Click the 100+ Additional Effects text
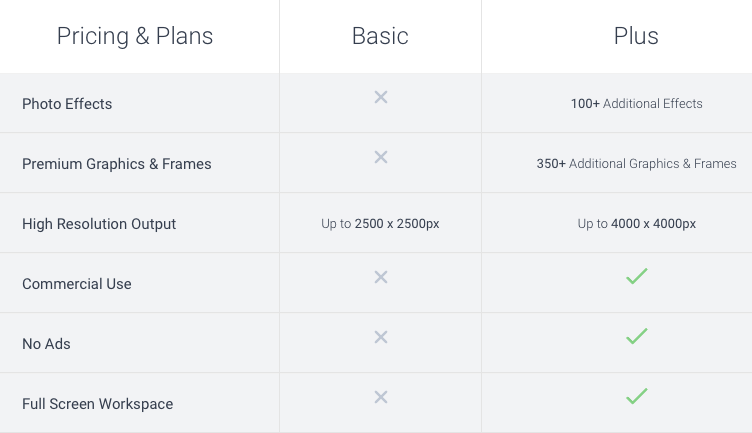The height and width of the screenshot is (433, 752). tap(636, 104)
